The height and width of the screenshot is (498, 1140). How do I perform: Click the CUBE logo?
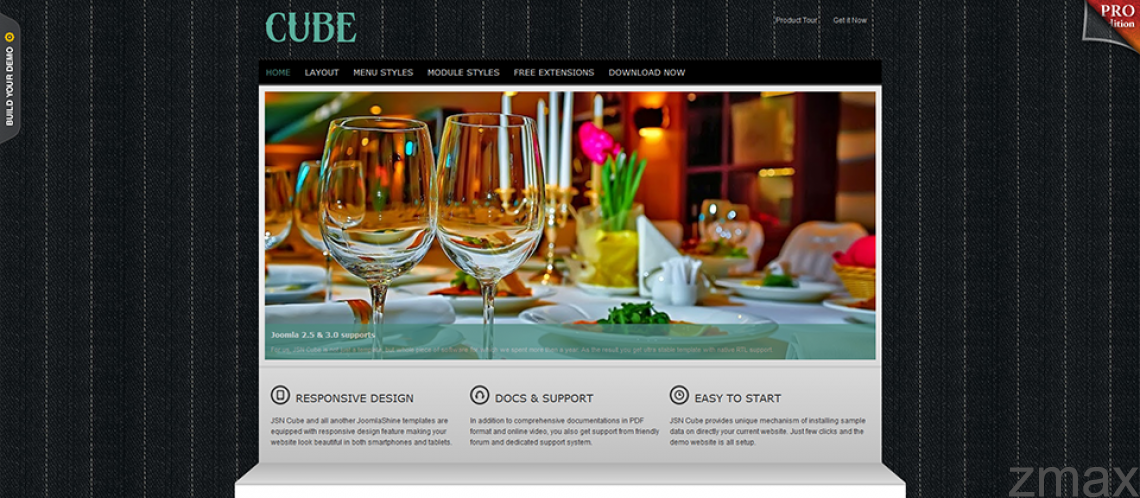pyautogui.click(x=311, y=28)
